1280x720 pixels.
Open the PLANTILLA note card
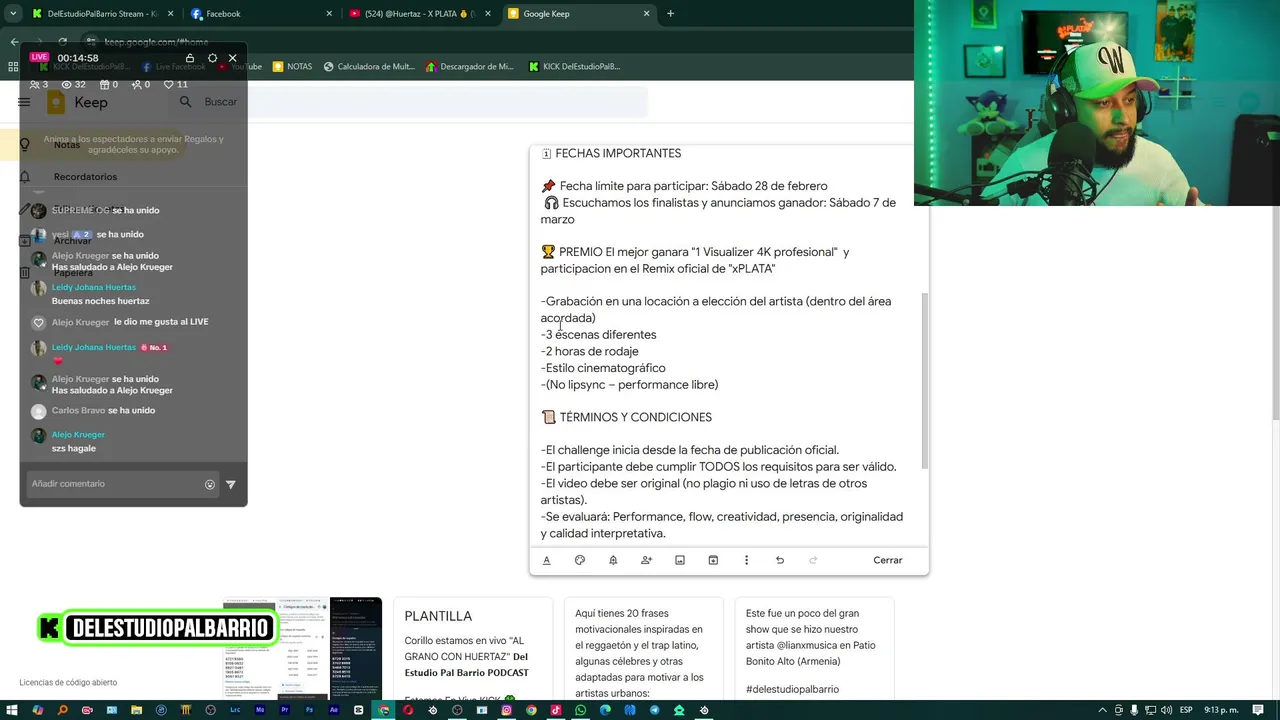(473, 648)
